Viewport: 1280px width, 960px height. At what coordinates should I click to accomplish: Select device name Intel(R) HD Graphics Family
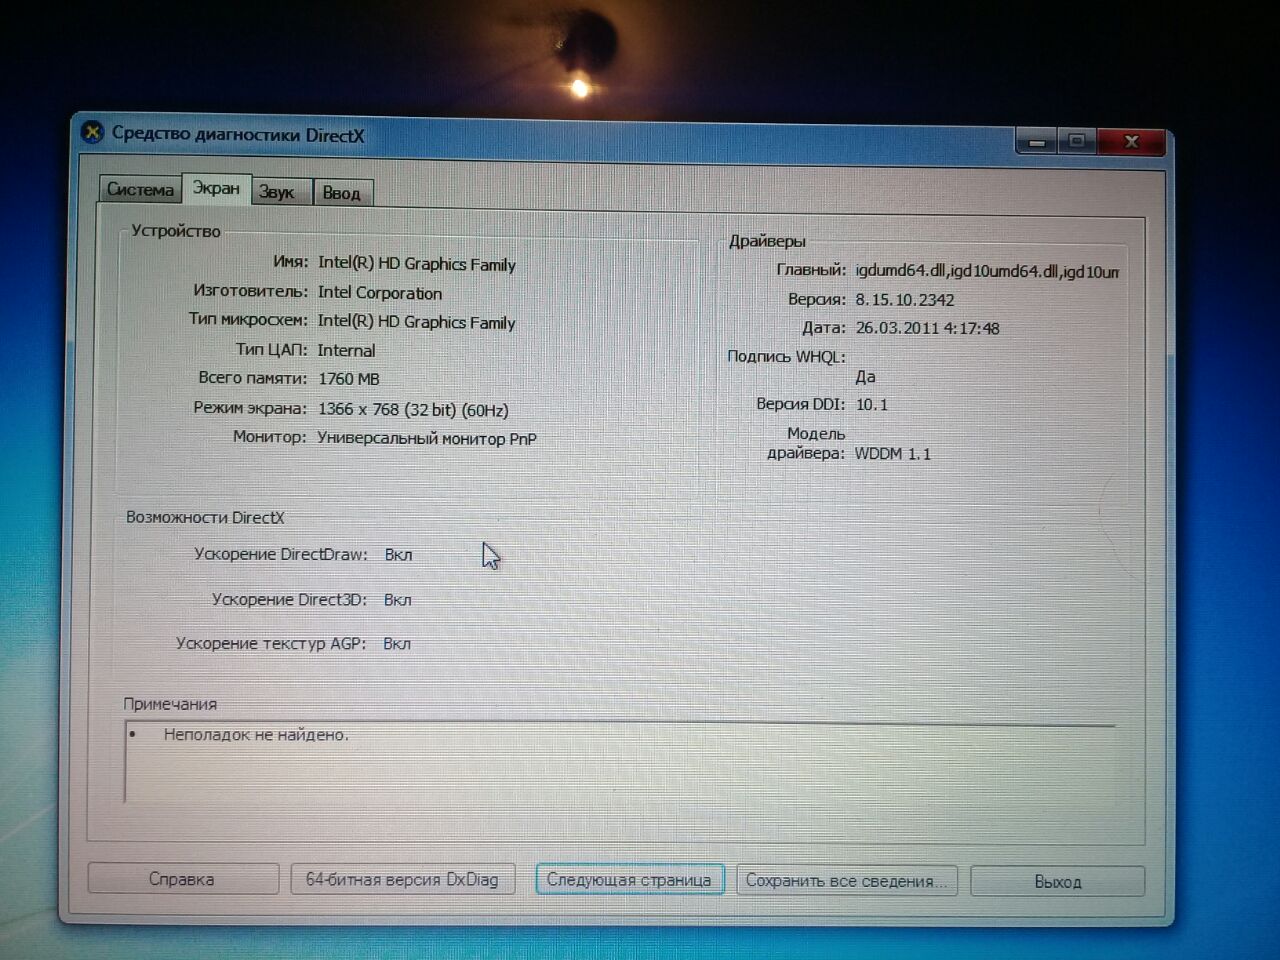pos(417,264)
